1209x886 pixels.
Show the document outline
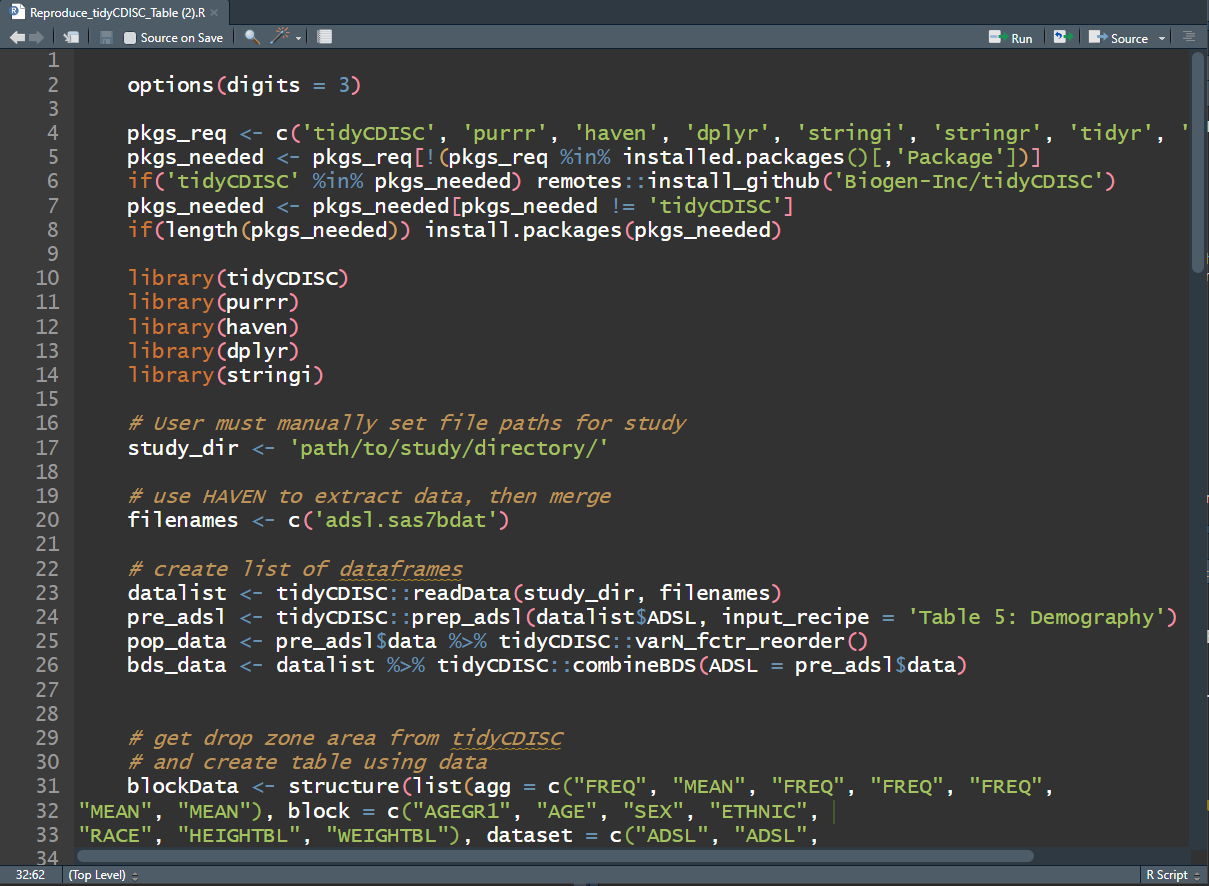[1188, 37]
